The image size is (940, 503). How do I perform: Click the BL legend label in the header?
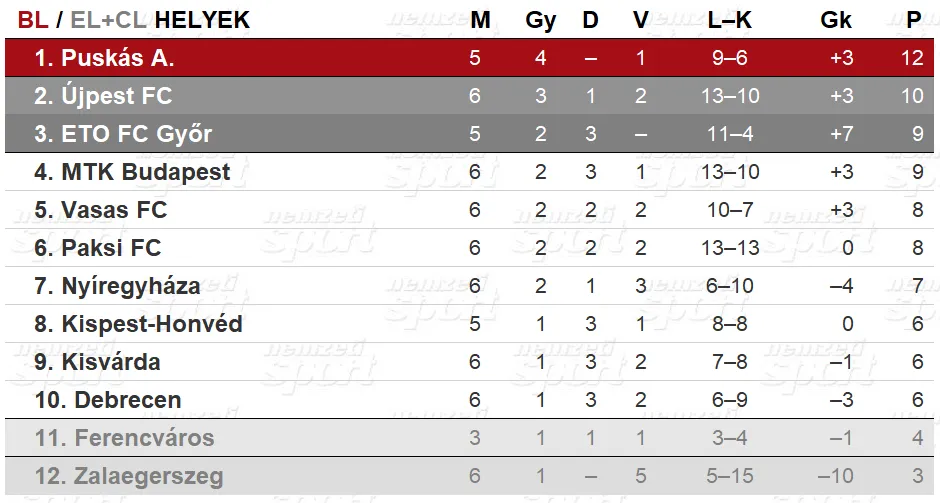point(32,20)
